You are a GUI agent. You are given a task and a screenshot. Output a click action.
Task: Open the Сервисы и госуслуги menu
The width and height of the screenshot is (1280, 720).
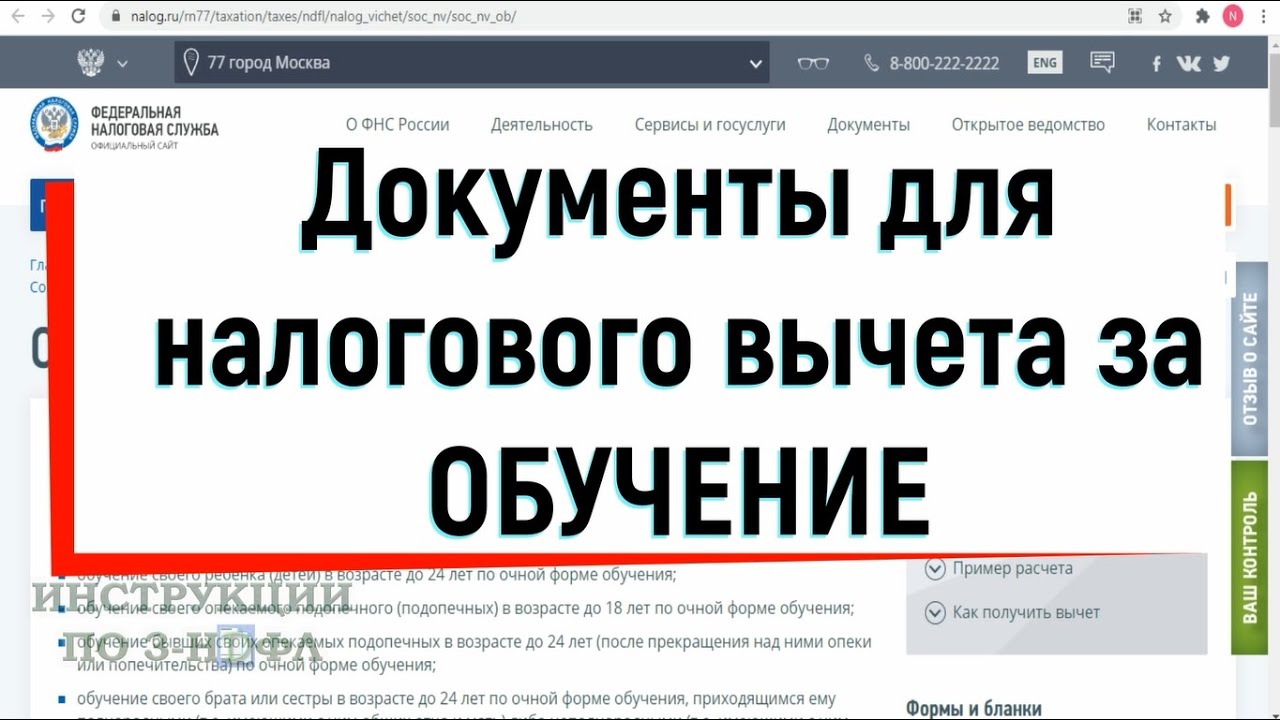[x=710, y=125]
